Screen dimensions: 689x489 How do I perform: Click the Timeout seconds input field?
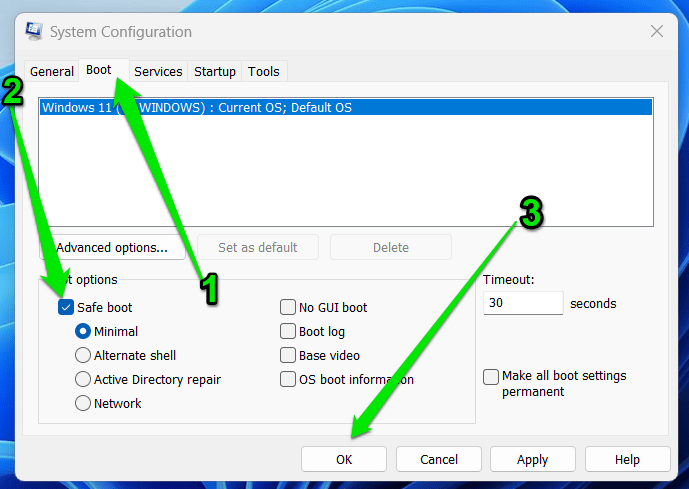click(x=523, y=303)
